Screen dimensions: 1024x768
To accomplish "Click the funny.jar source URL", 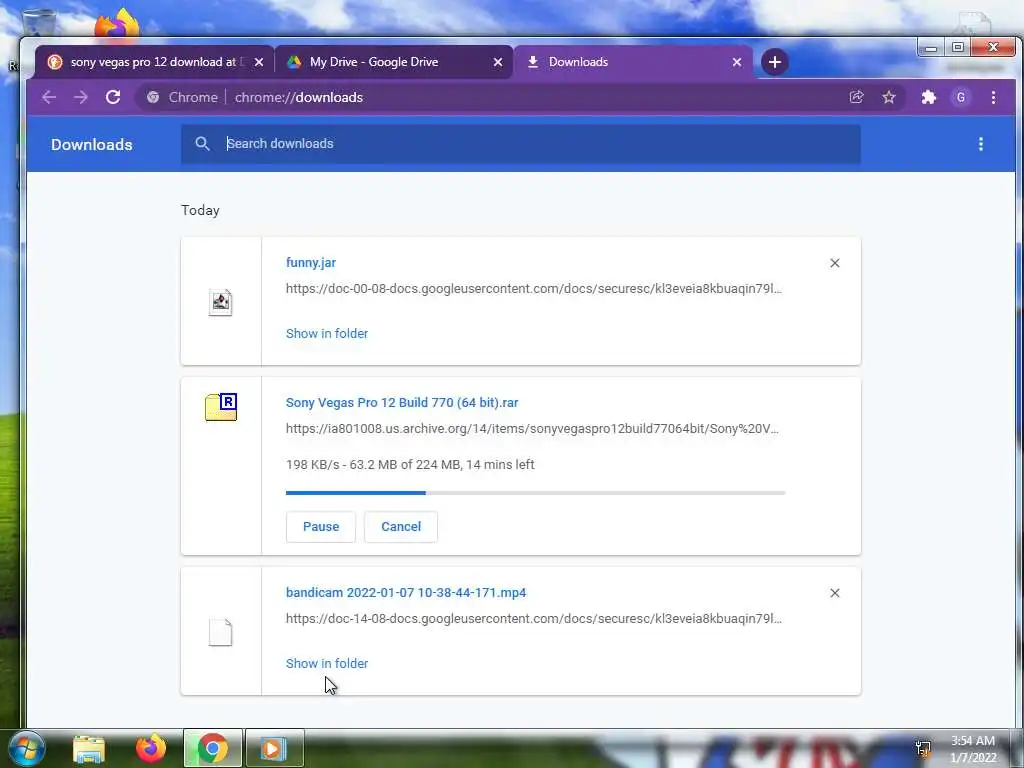I will click(x=534, y=289).
